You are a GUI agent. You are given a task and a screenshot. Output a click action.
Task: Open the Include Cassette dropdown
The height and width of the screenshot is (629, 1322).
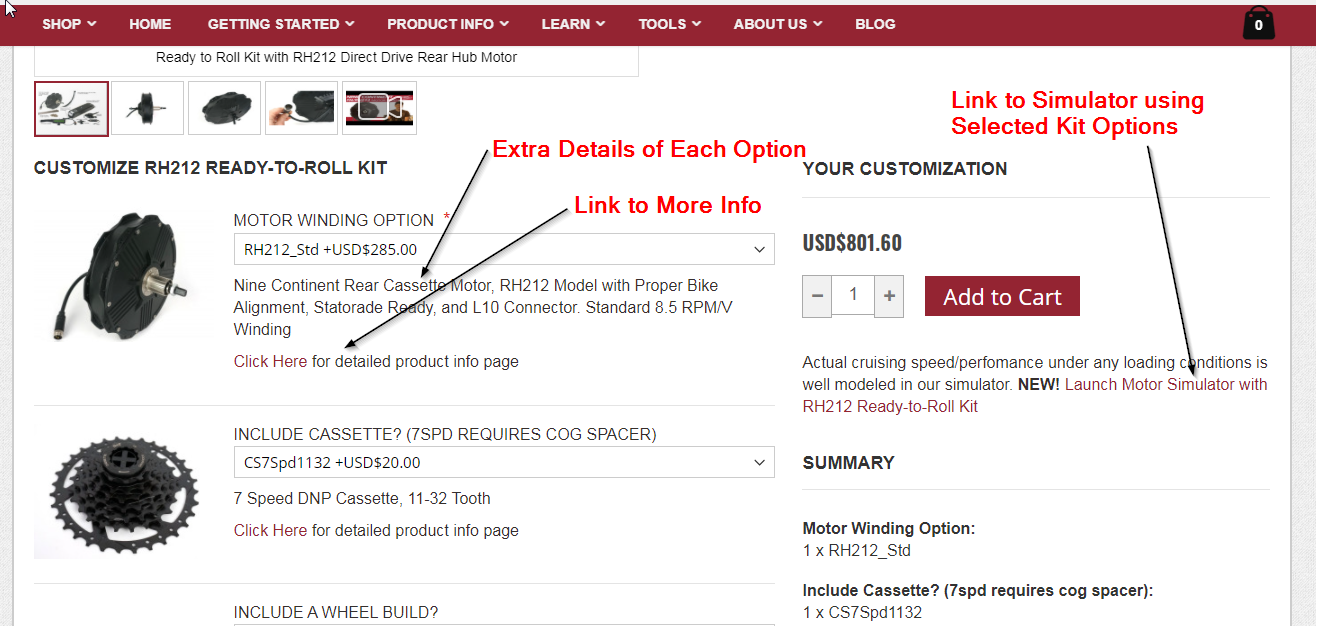pyautogui.click(x=504, y=463)
